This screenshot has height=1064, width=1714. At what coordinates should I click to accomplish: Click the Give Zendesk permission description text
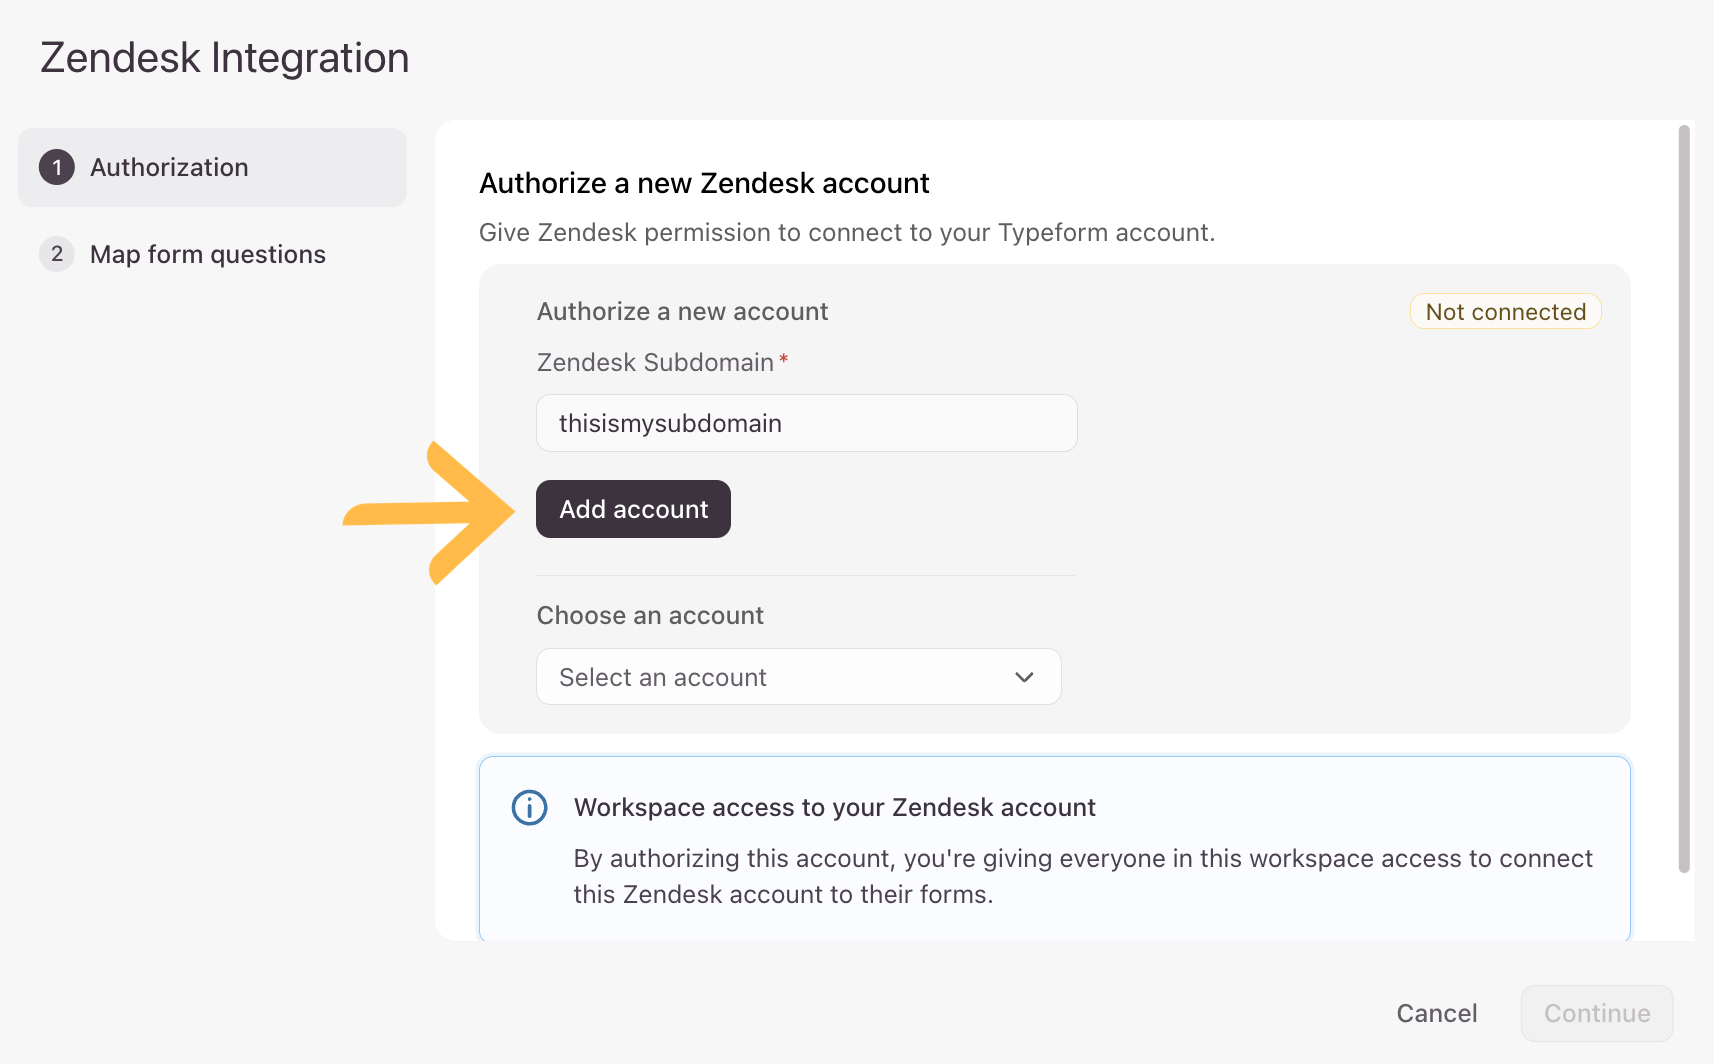(846, 232)
